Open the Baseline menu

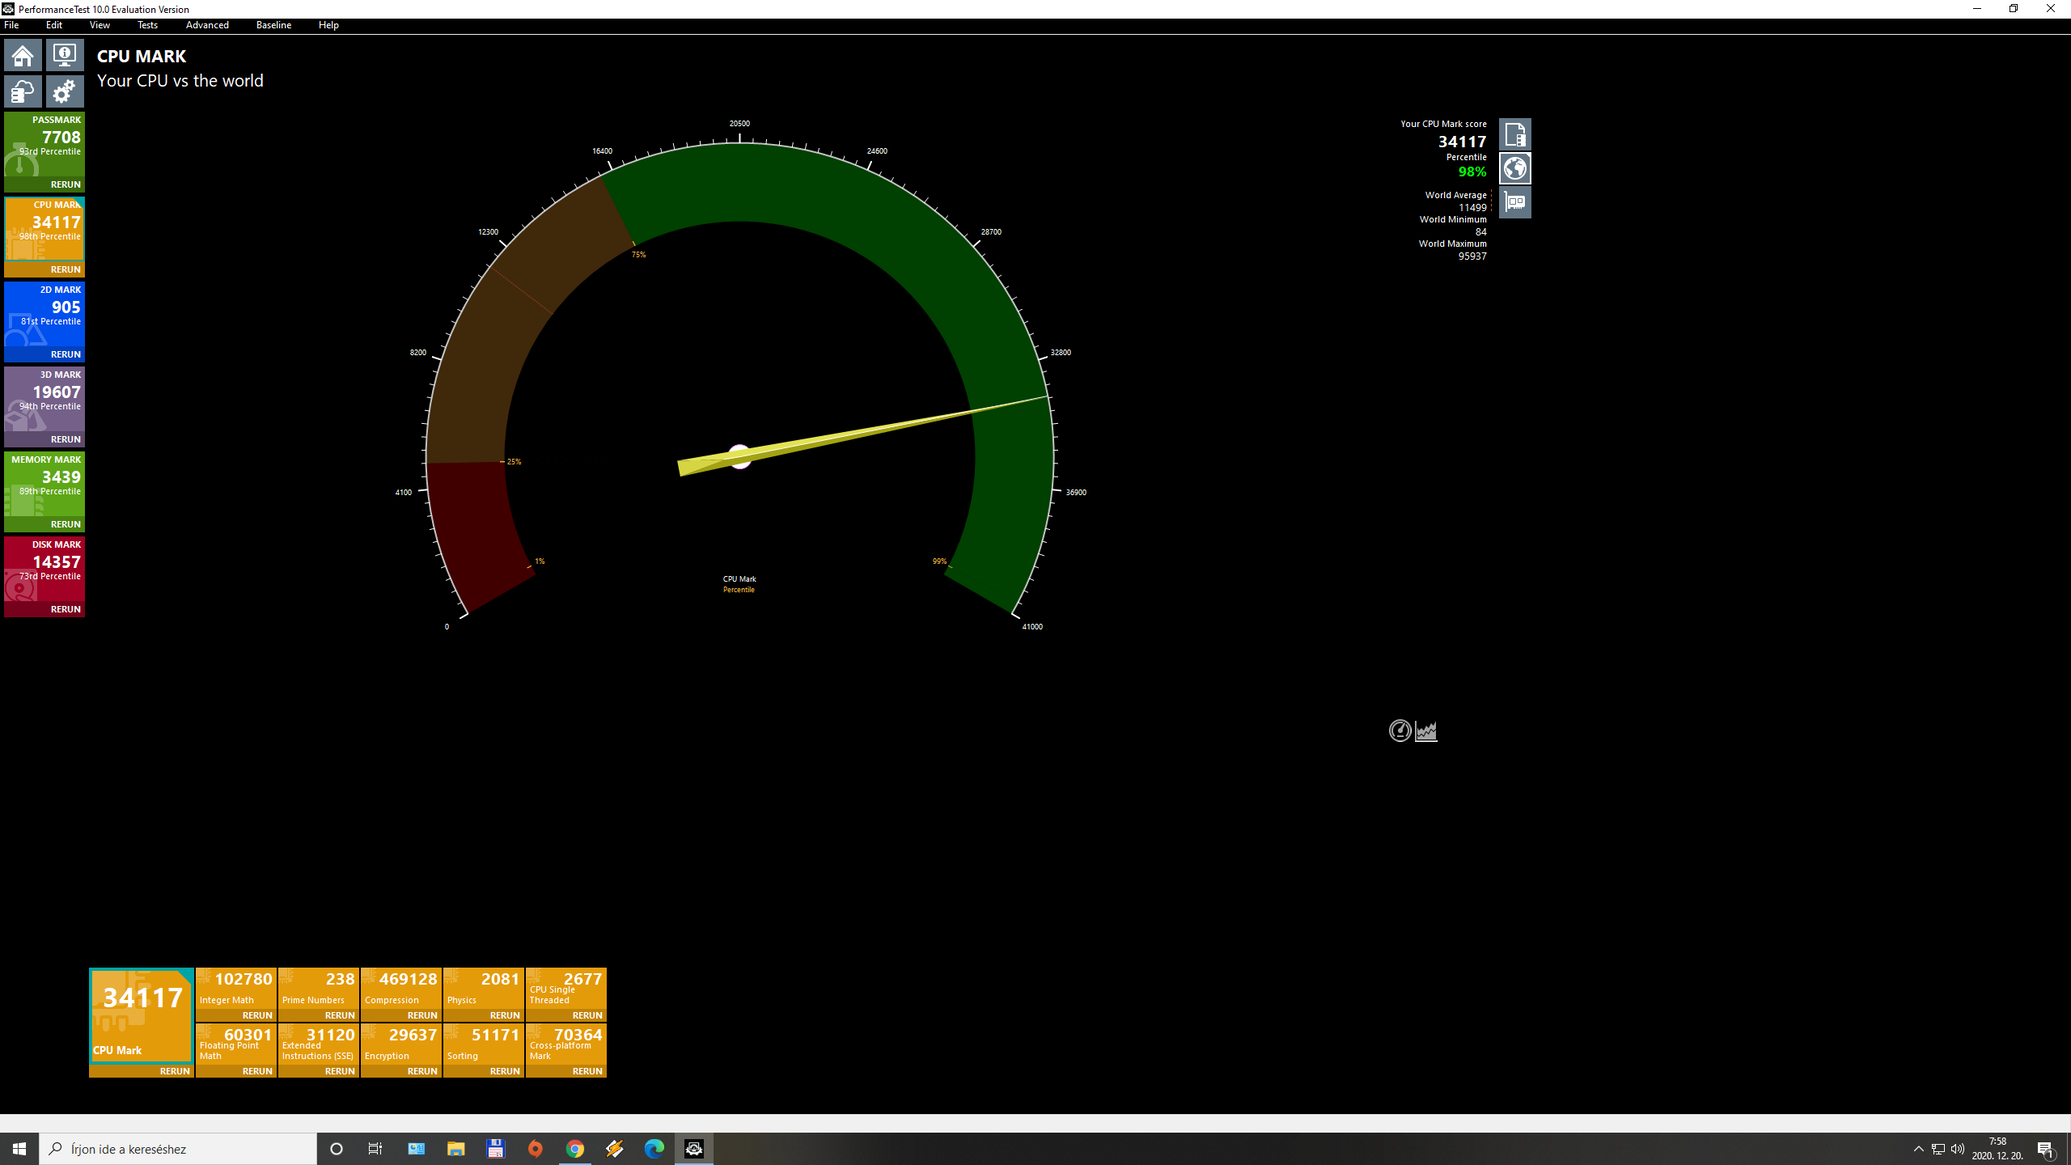click(273, 25)
